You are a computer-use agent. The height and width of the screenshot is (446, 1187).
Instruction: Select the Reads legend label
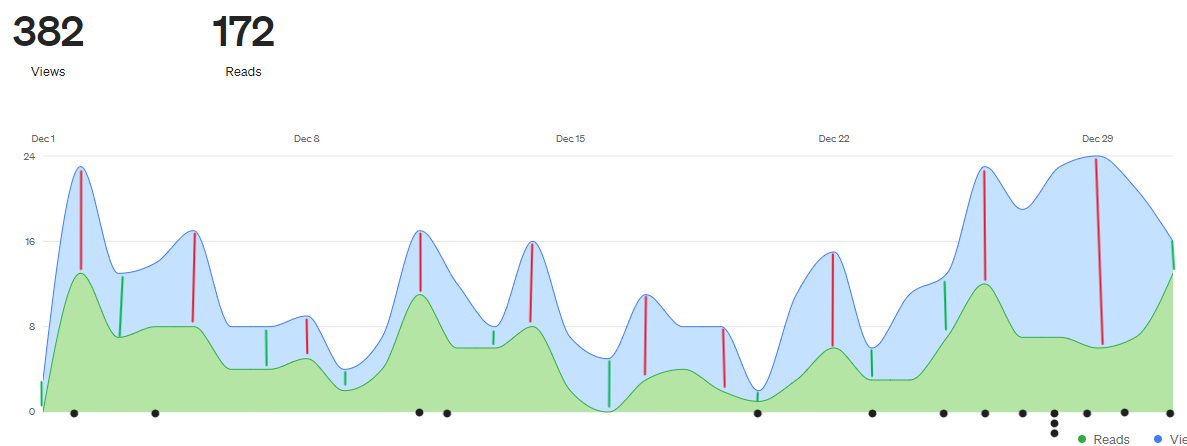(x=1111, y=440)
